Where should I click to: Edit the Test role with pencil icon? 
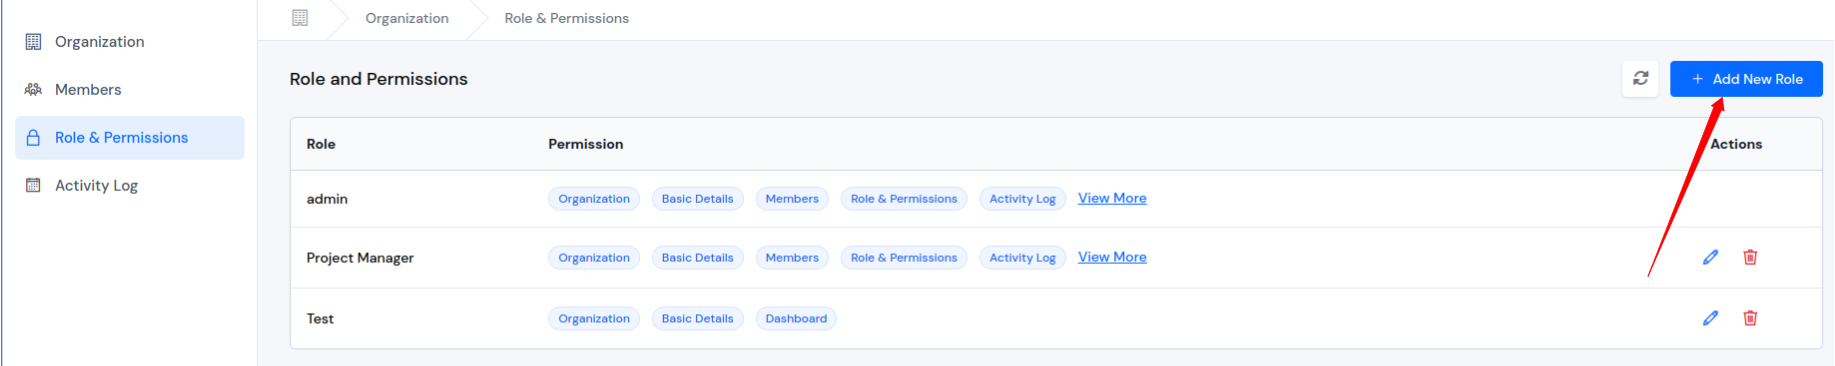tap(1710, 318)
